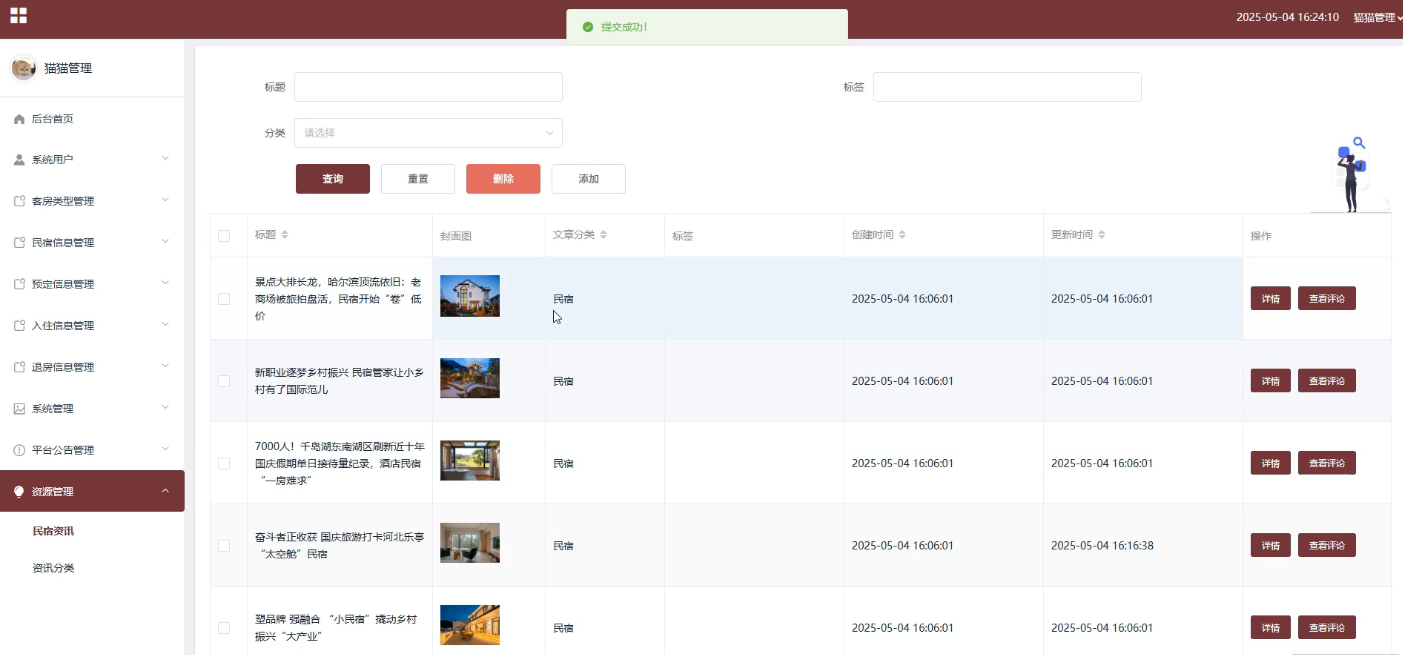Screen dimensions: 1403x655
Task: Click the chart icon beside 系统管理
Action: coord(19,409)
